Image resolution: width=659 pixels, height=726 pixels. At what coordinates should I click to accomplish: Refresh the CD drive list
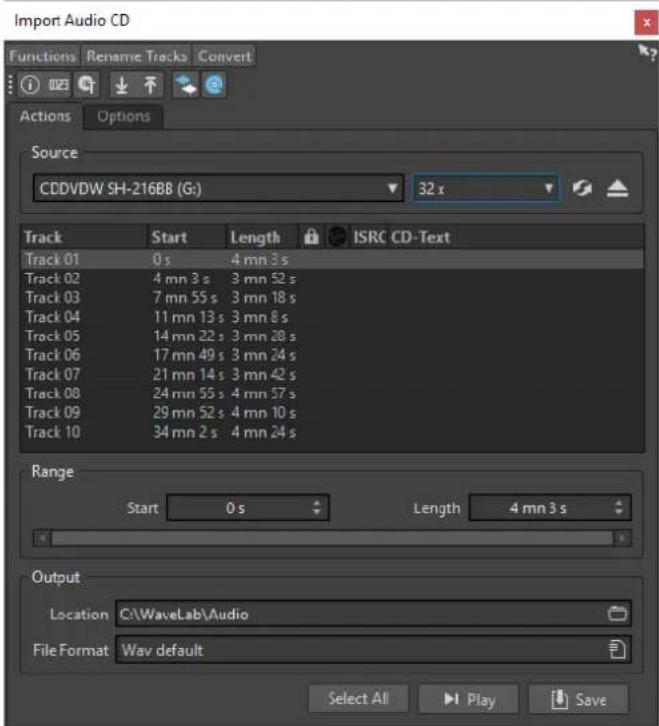coord(582,188)
